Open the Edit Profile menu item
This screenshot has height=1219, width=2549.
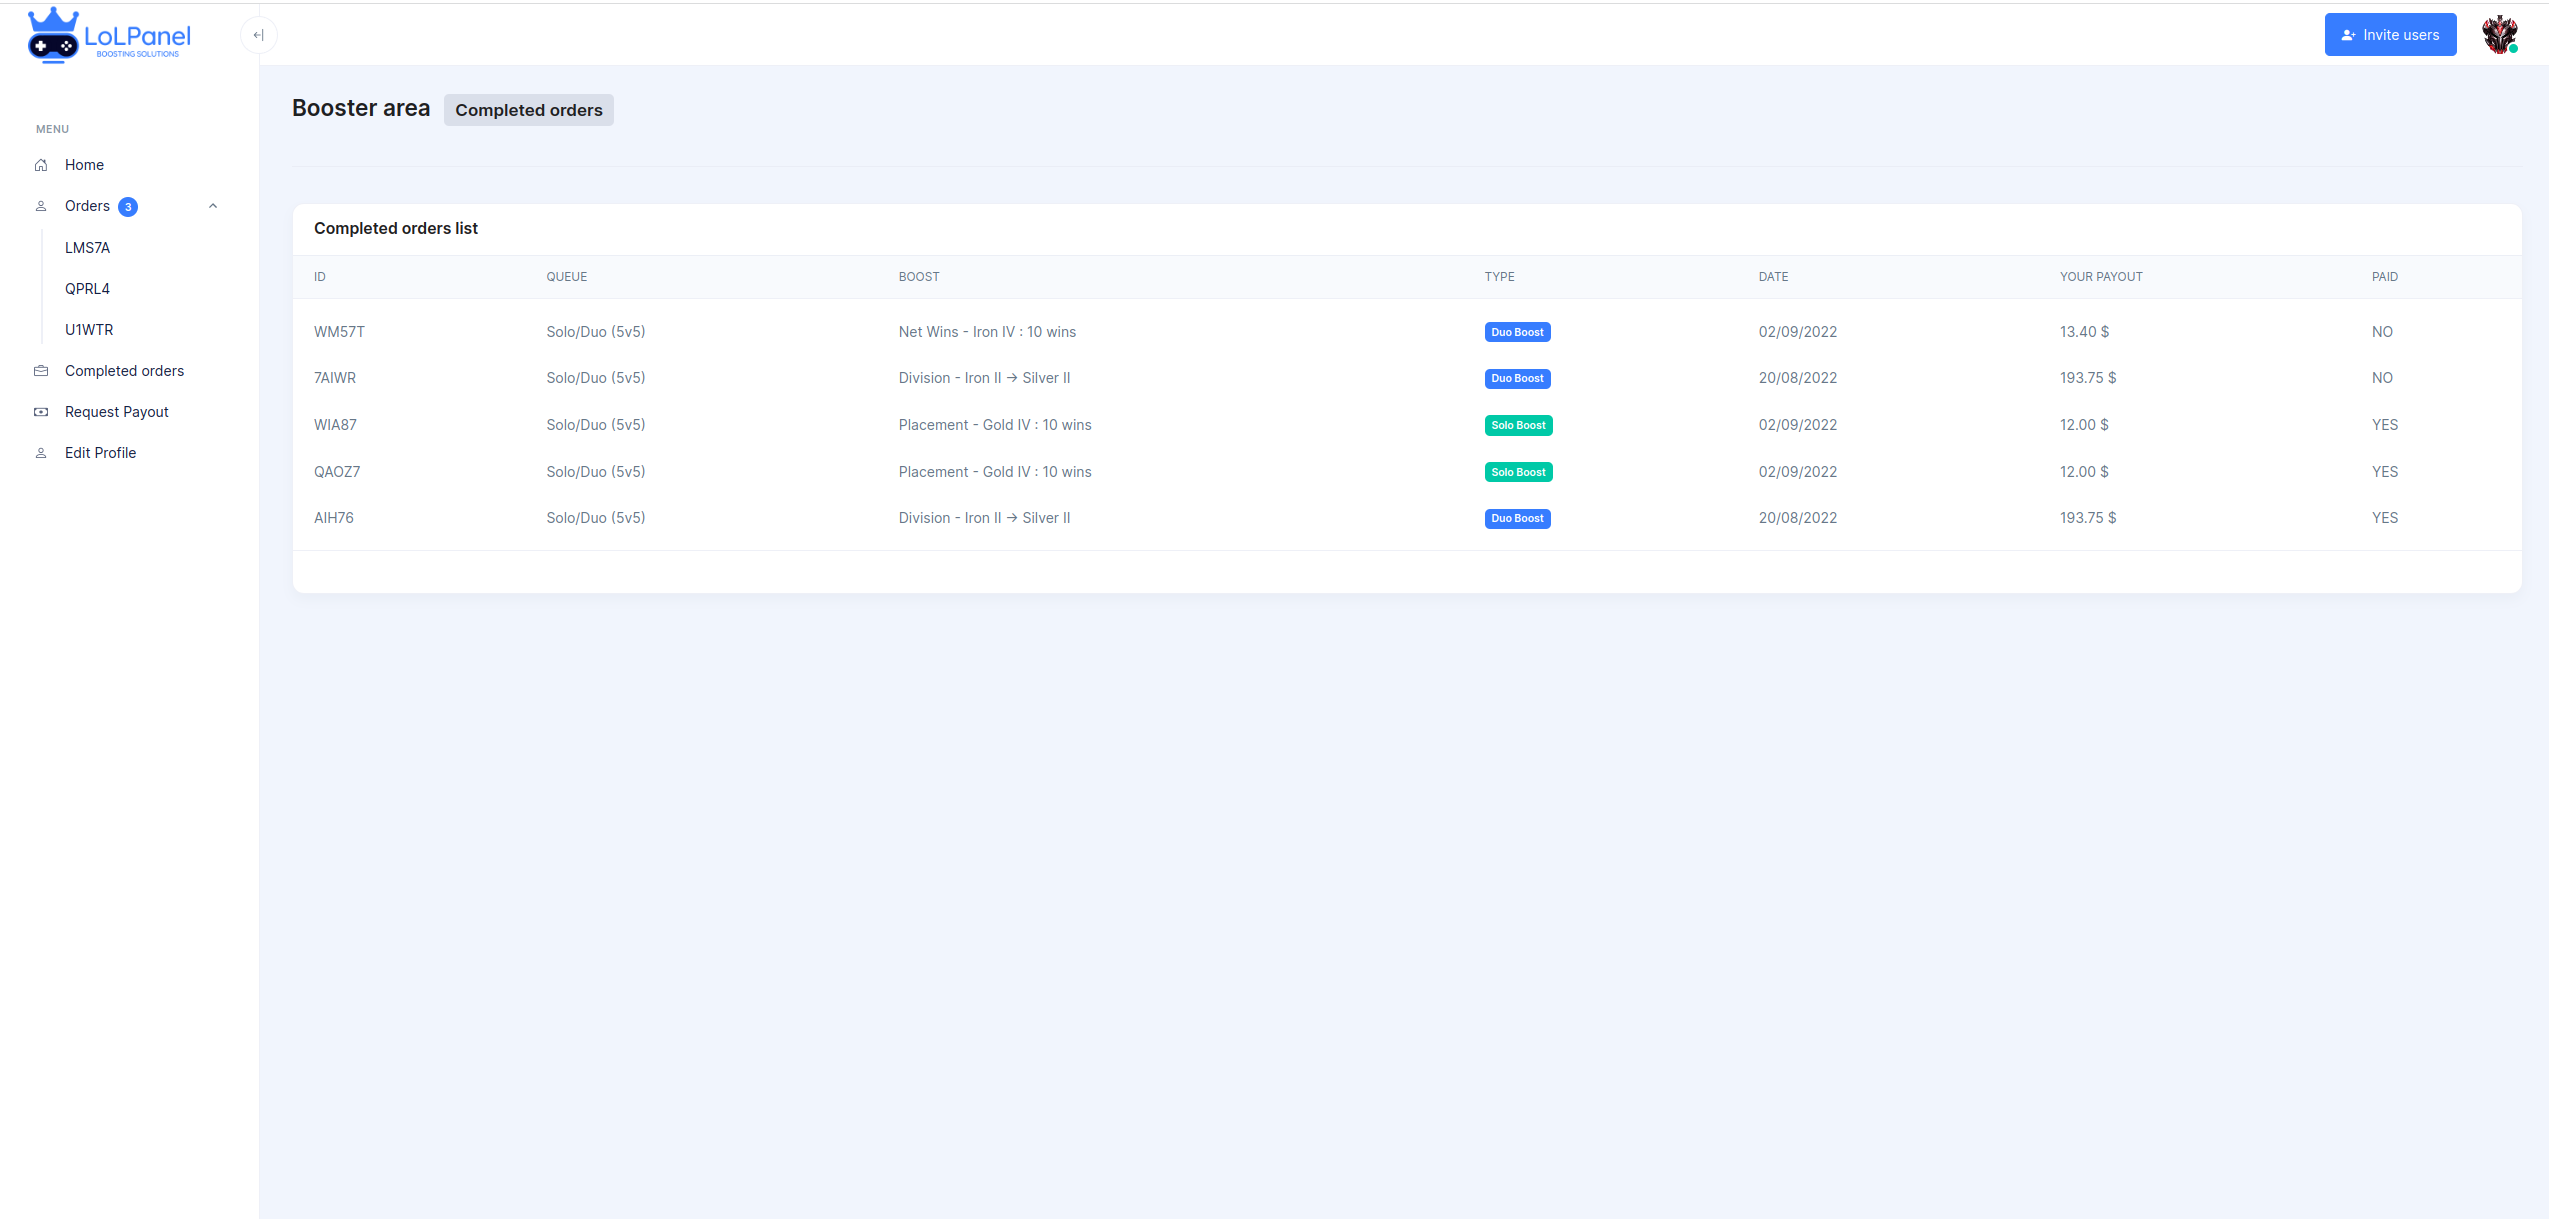pyautogui.click(x=101, y=453)
